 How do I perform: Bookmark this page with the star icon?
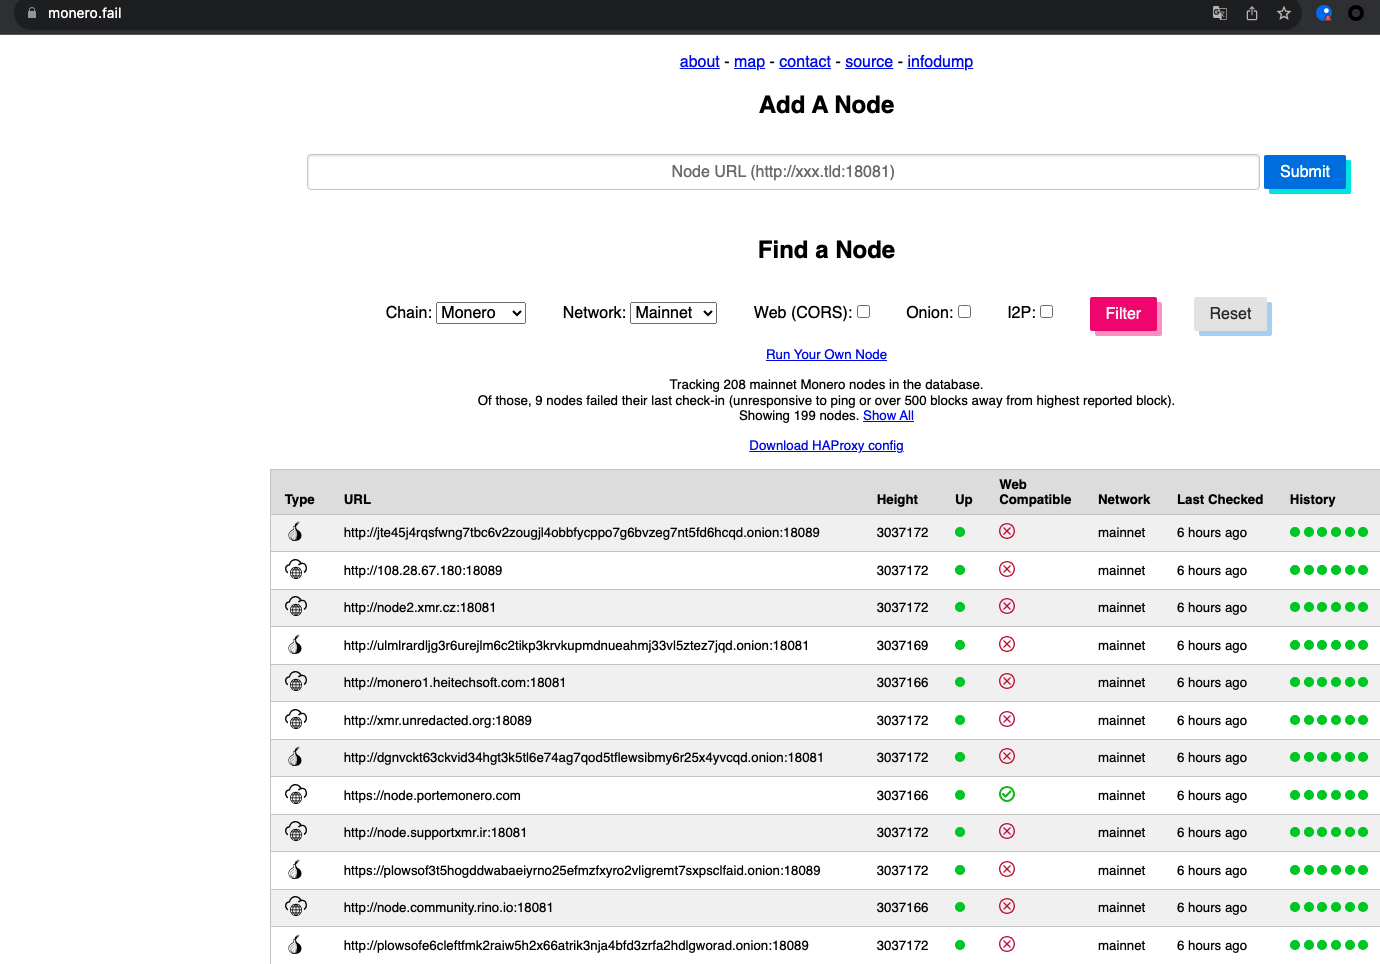1284,13
